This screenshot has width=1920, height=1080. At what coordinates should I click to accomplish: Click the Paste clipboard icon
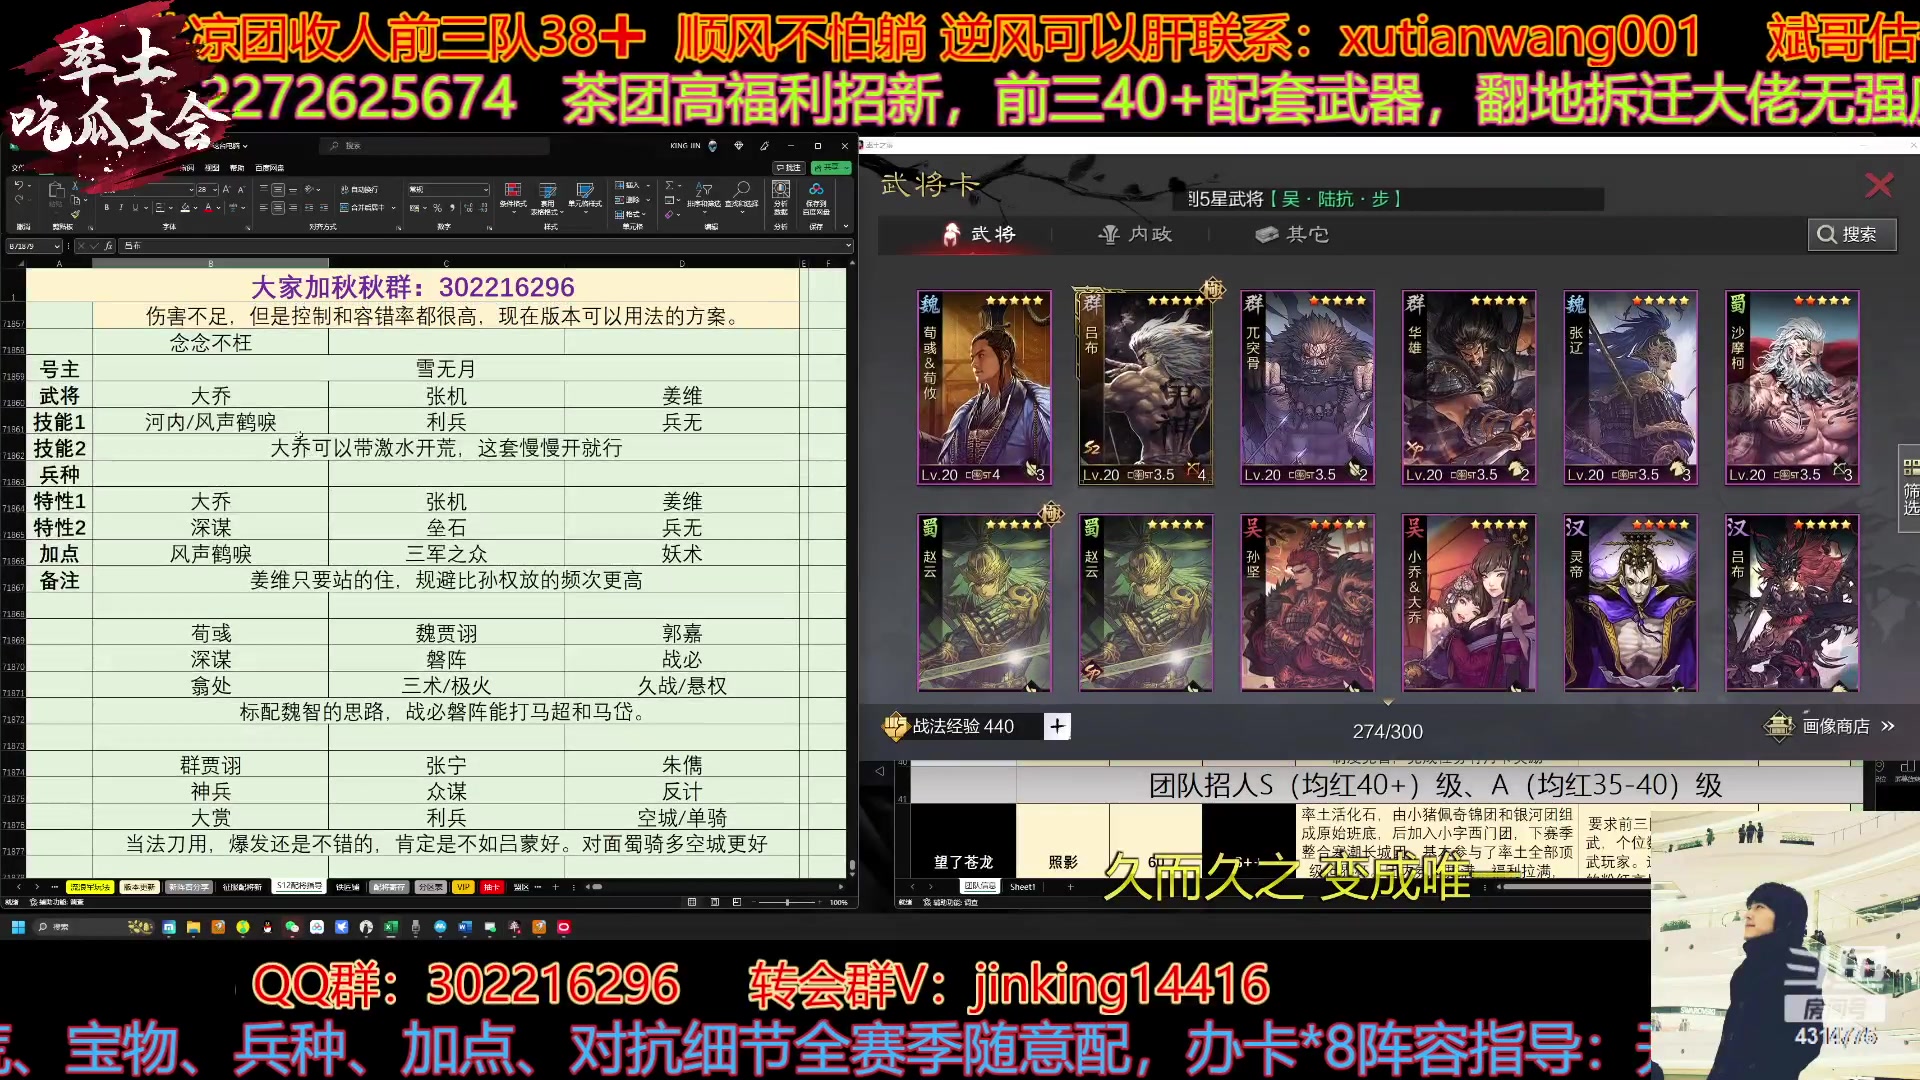pyautogui.click(x=56, y=190)
